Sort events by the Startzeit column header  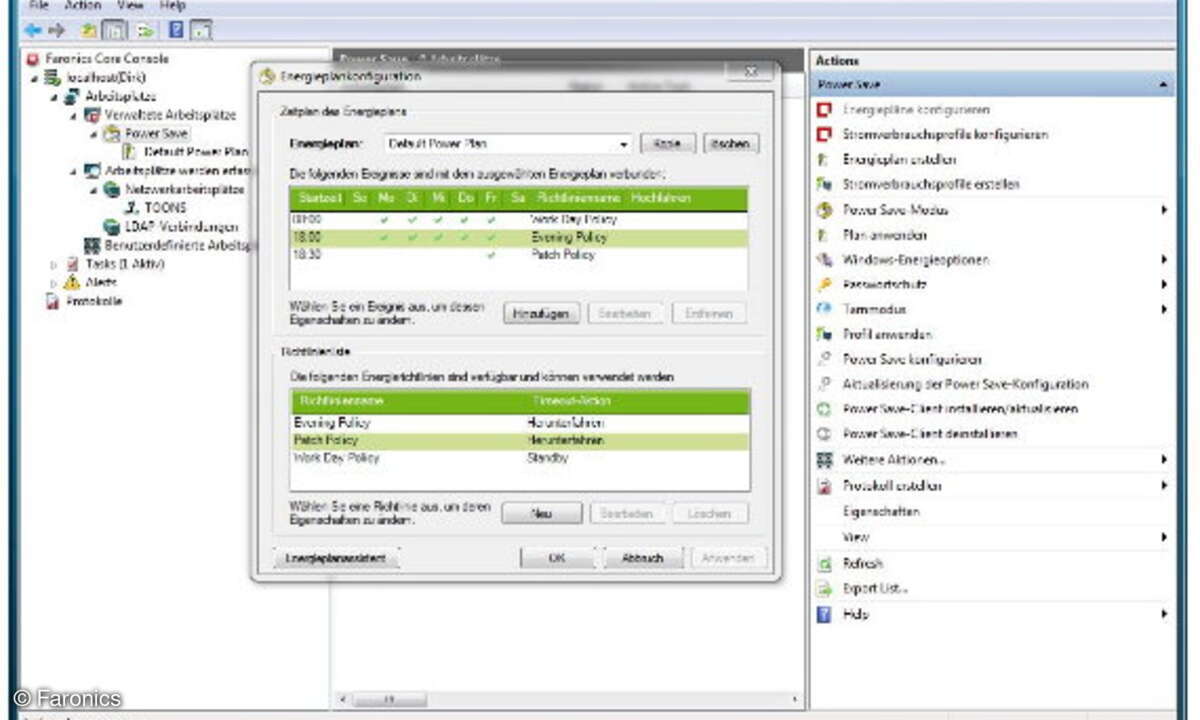pos(319,198)
